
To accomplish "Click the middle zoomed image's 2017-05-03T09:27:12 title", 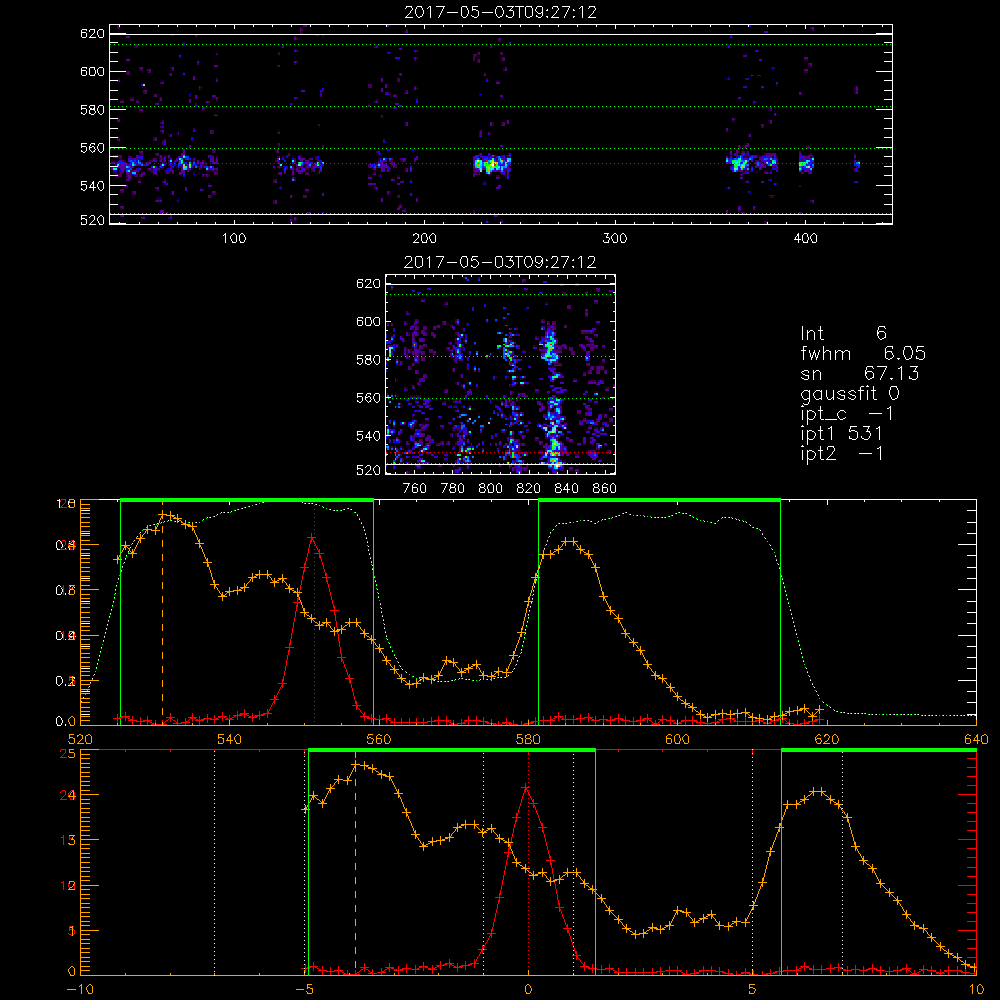I will (500, 262).
